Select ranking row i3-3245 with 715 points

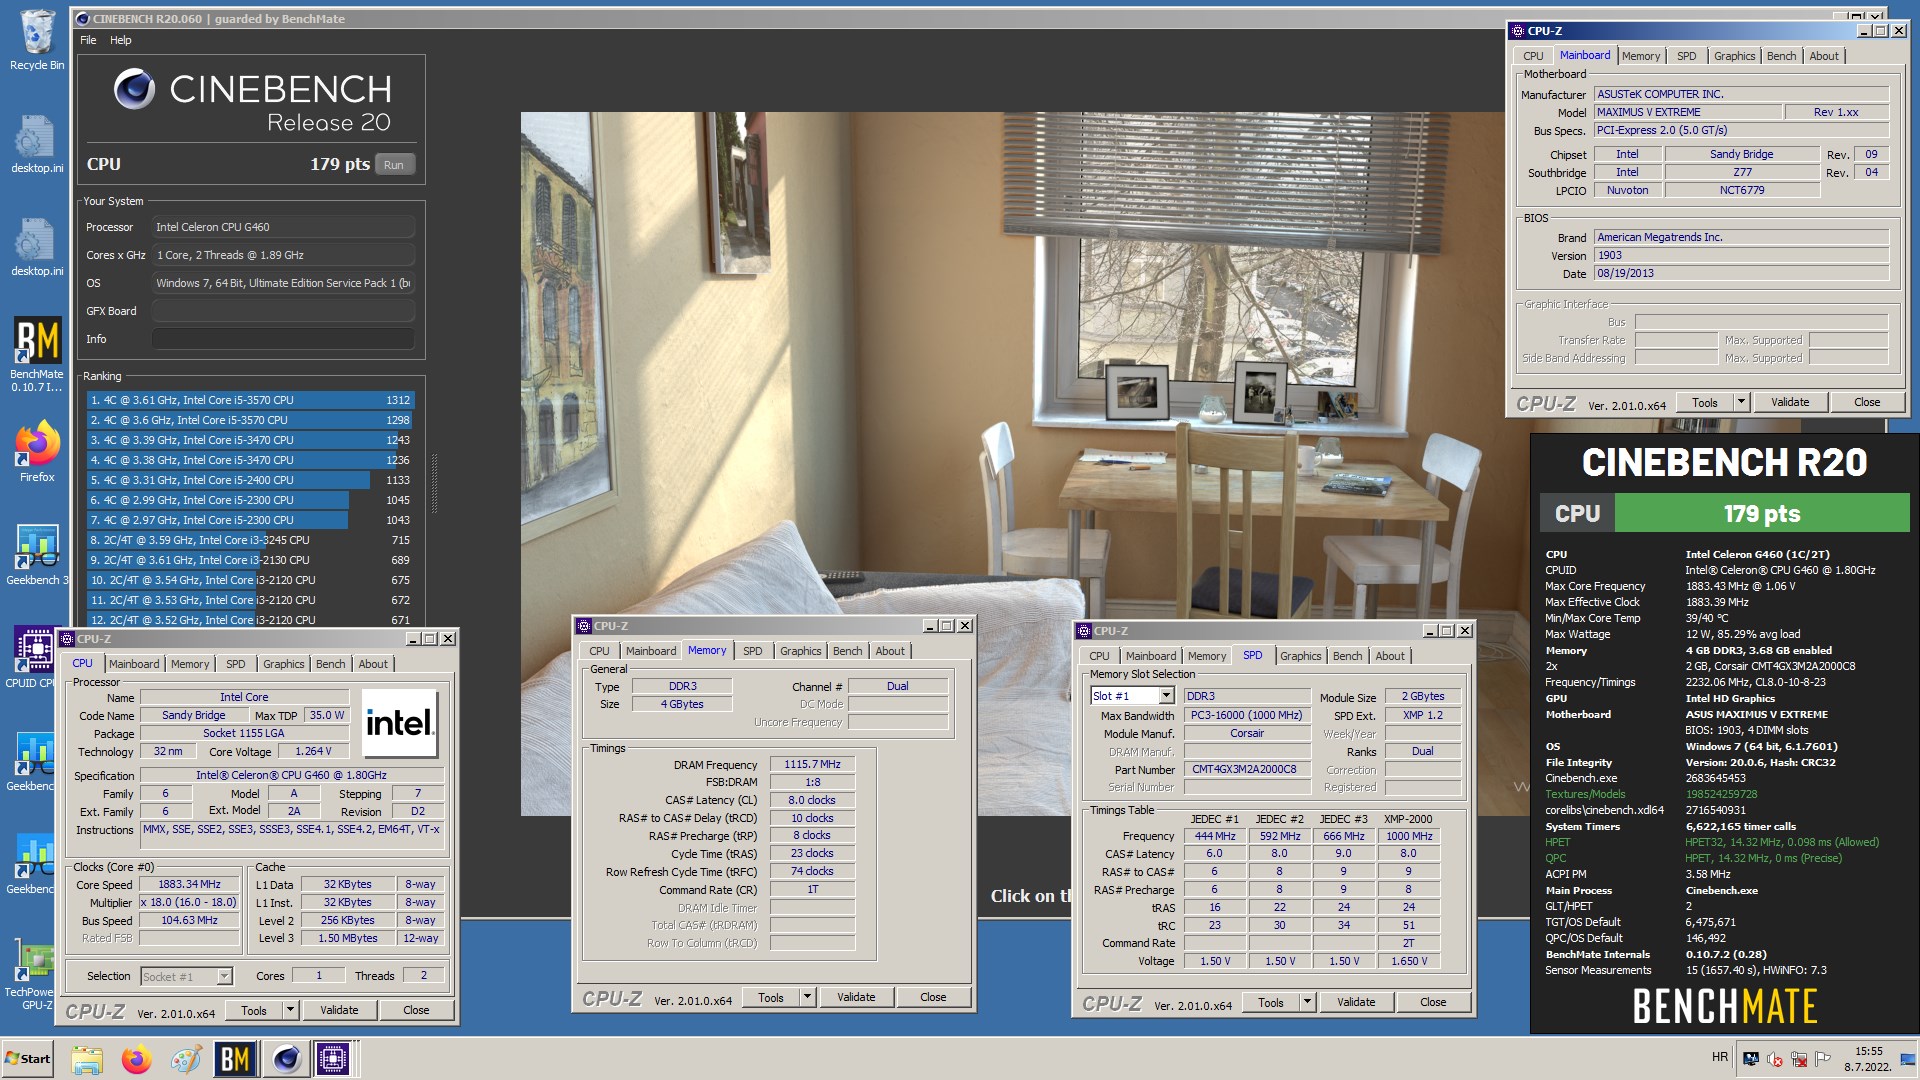pyautogui.click(x=250, y=540)
